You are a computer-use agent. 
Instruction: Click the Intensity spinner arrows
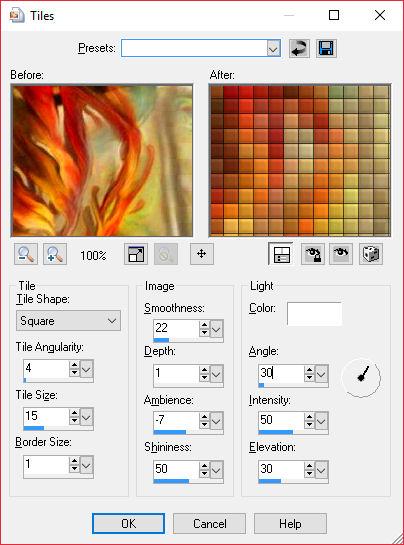(309, 421)
